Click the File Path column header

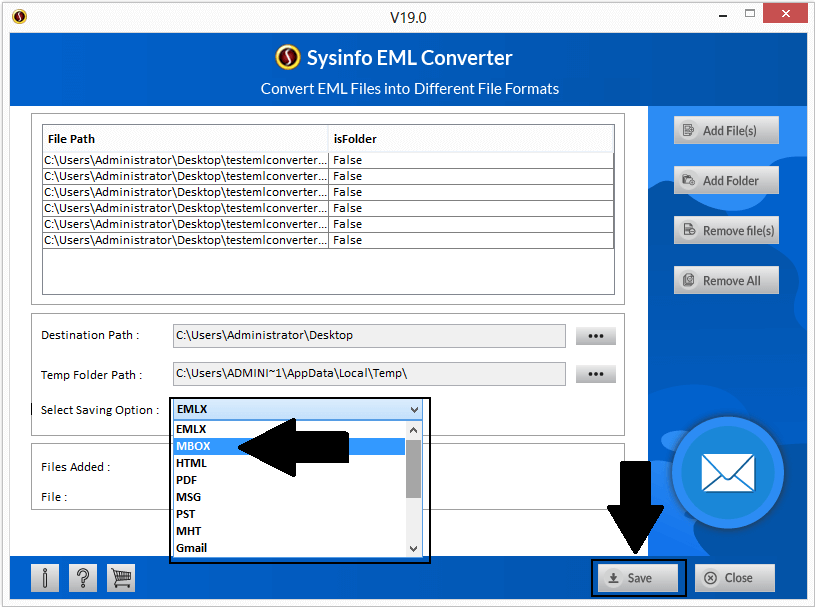tap(186, 139)
